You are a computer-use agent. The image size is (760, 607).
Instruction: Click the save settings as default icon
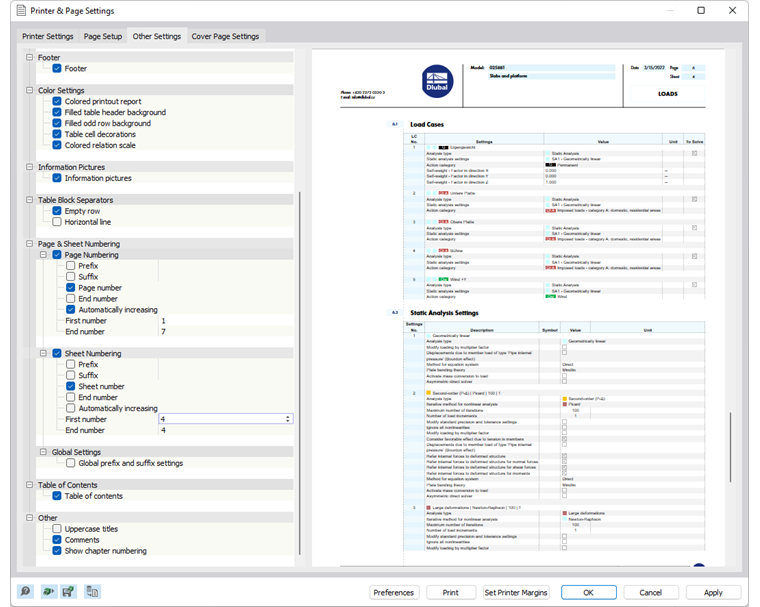68,591
